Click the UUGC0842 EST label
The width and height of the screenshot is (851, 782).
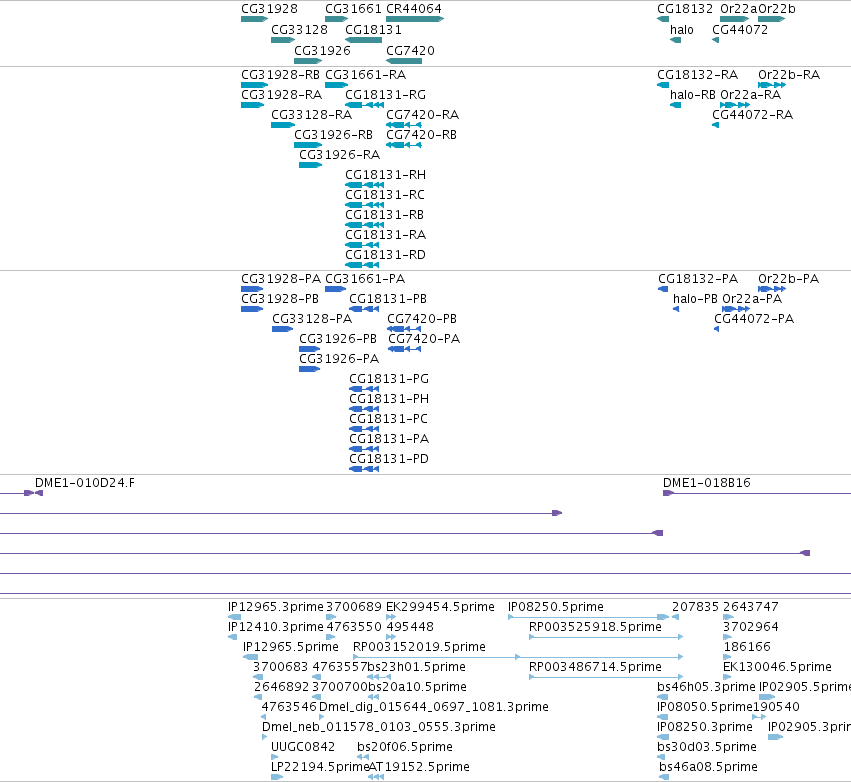[303, 747]
